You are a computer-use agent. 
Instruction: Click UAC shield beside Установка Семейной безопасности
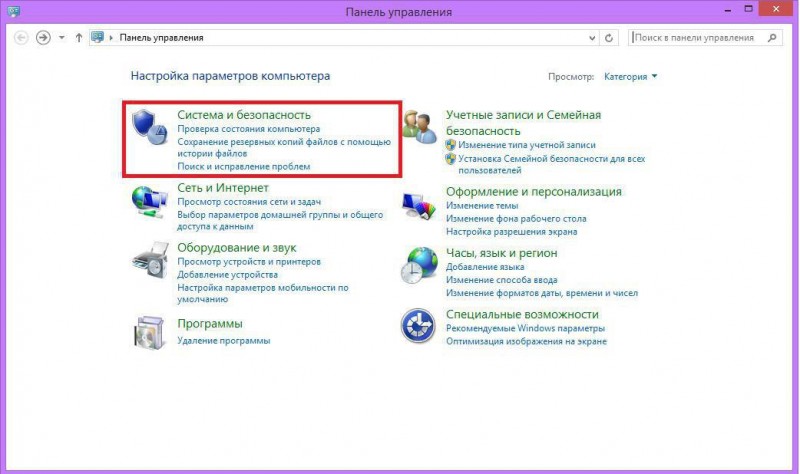tap(451, 159)
